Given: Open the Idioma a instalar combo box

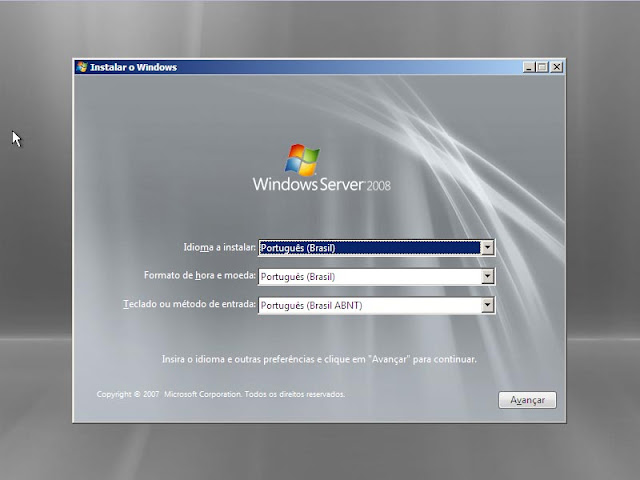Looking at the screenshot, I should coord(376,248).
